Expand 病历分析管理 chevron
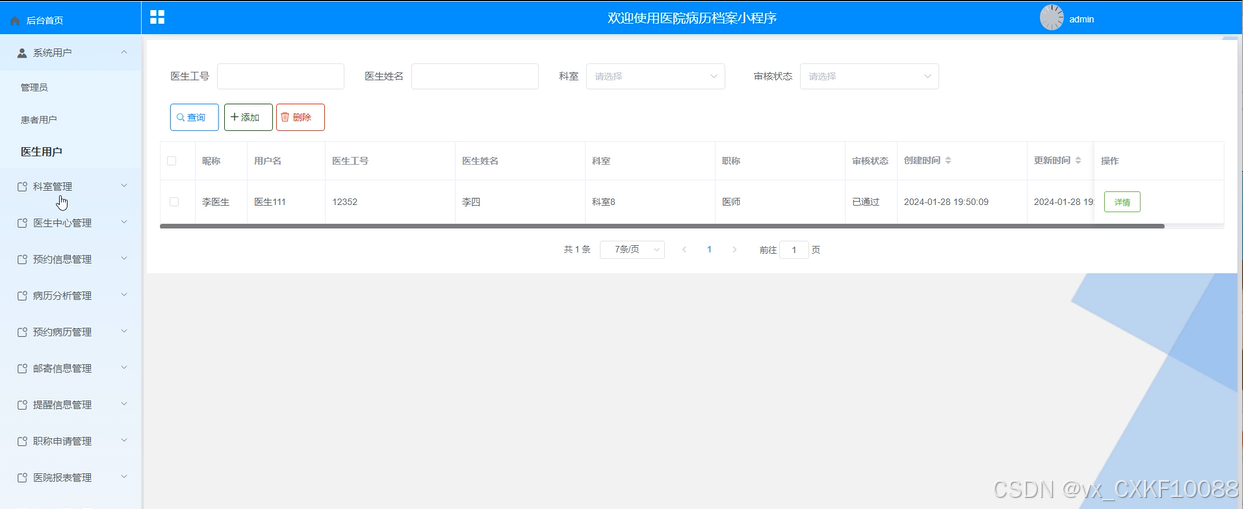Viewport: 1243px width, 509px height. pos(124,295)
